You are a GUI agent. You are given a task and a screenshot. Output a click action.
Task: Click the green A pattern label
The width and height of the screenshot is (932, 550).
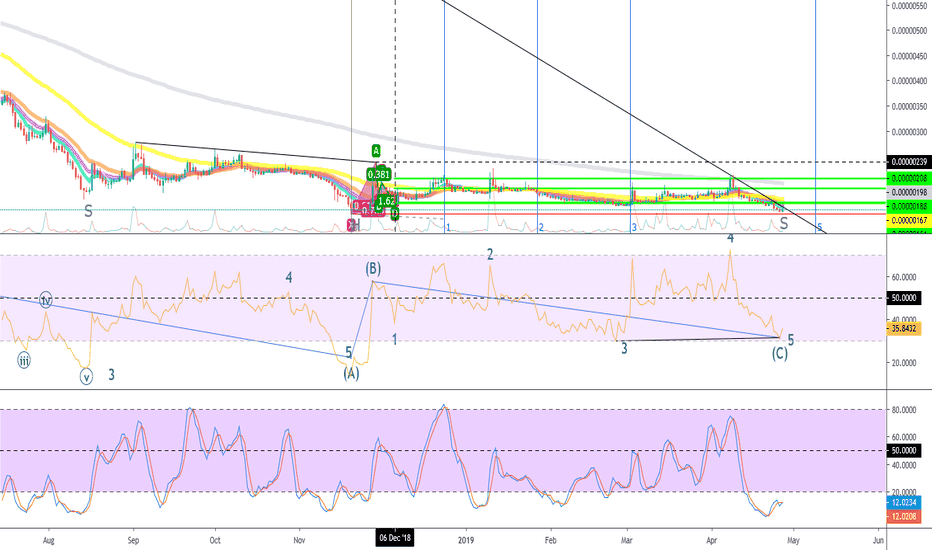(x=376, y=150)
